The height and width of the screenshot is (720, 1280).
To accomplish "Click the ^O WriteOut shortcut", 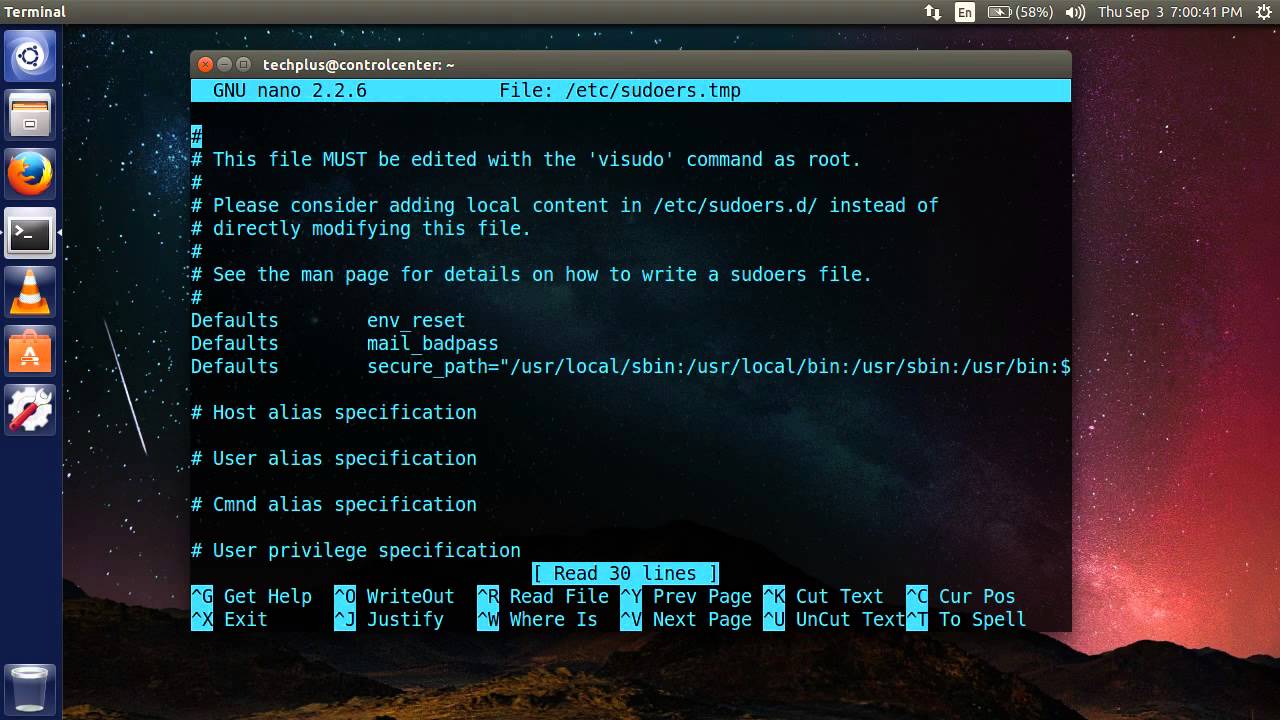I will click(394, 597).
